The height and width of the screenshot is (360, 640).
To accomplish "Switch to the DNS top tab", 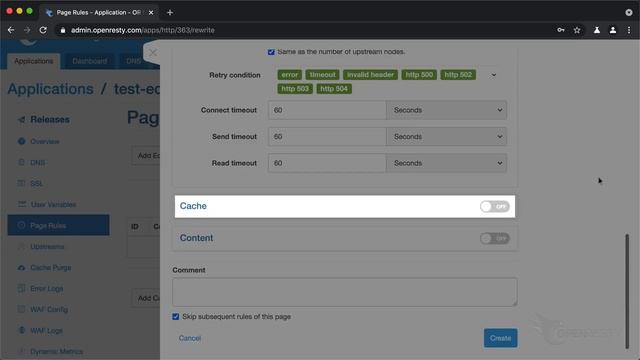I will (133, 61).
